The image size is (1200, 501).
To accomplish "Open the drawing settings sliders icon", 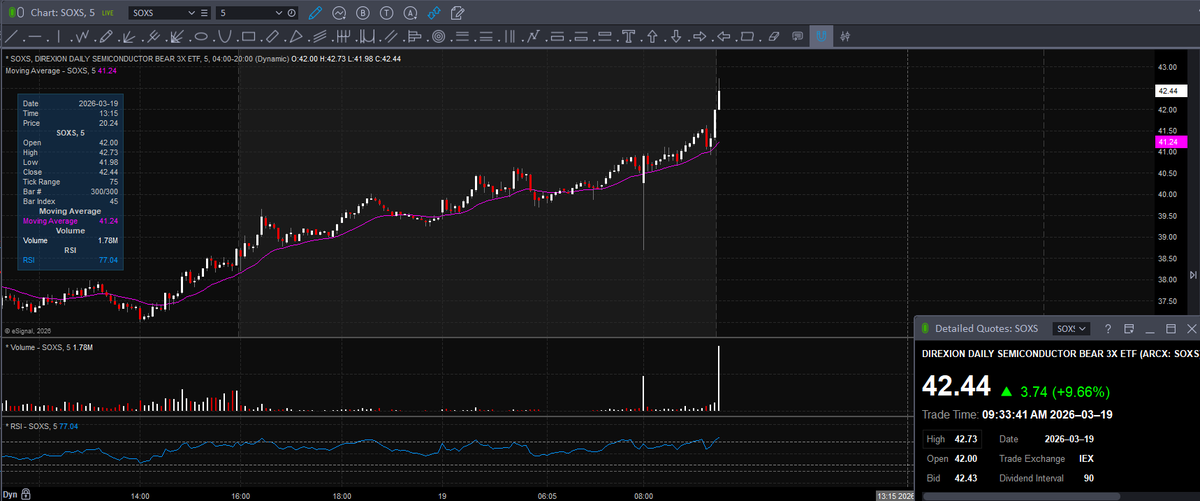I will pyautogui.click(x=845, y=37).
